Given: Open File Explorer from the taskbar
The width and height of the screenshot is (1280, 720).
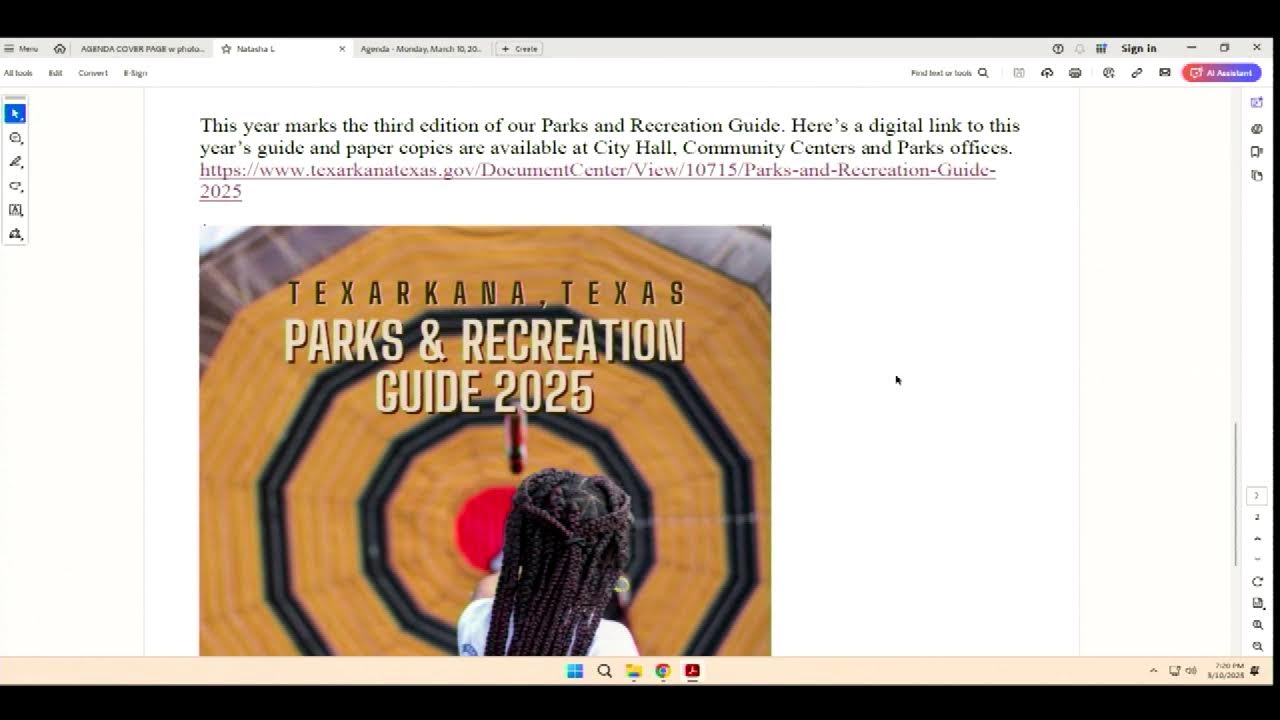Looking at the screenshot, I should click(x=633, y=671).
